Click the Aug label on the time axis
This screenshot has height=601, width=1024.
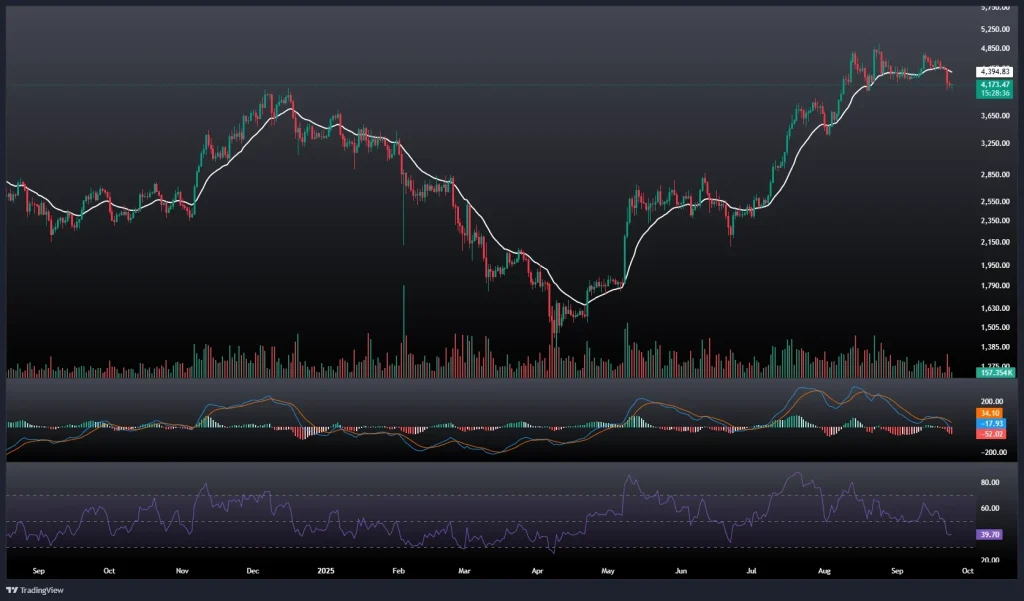coord(824,571)
